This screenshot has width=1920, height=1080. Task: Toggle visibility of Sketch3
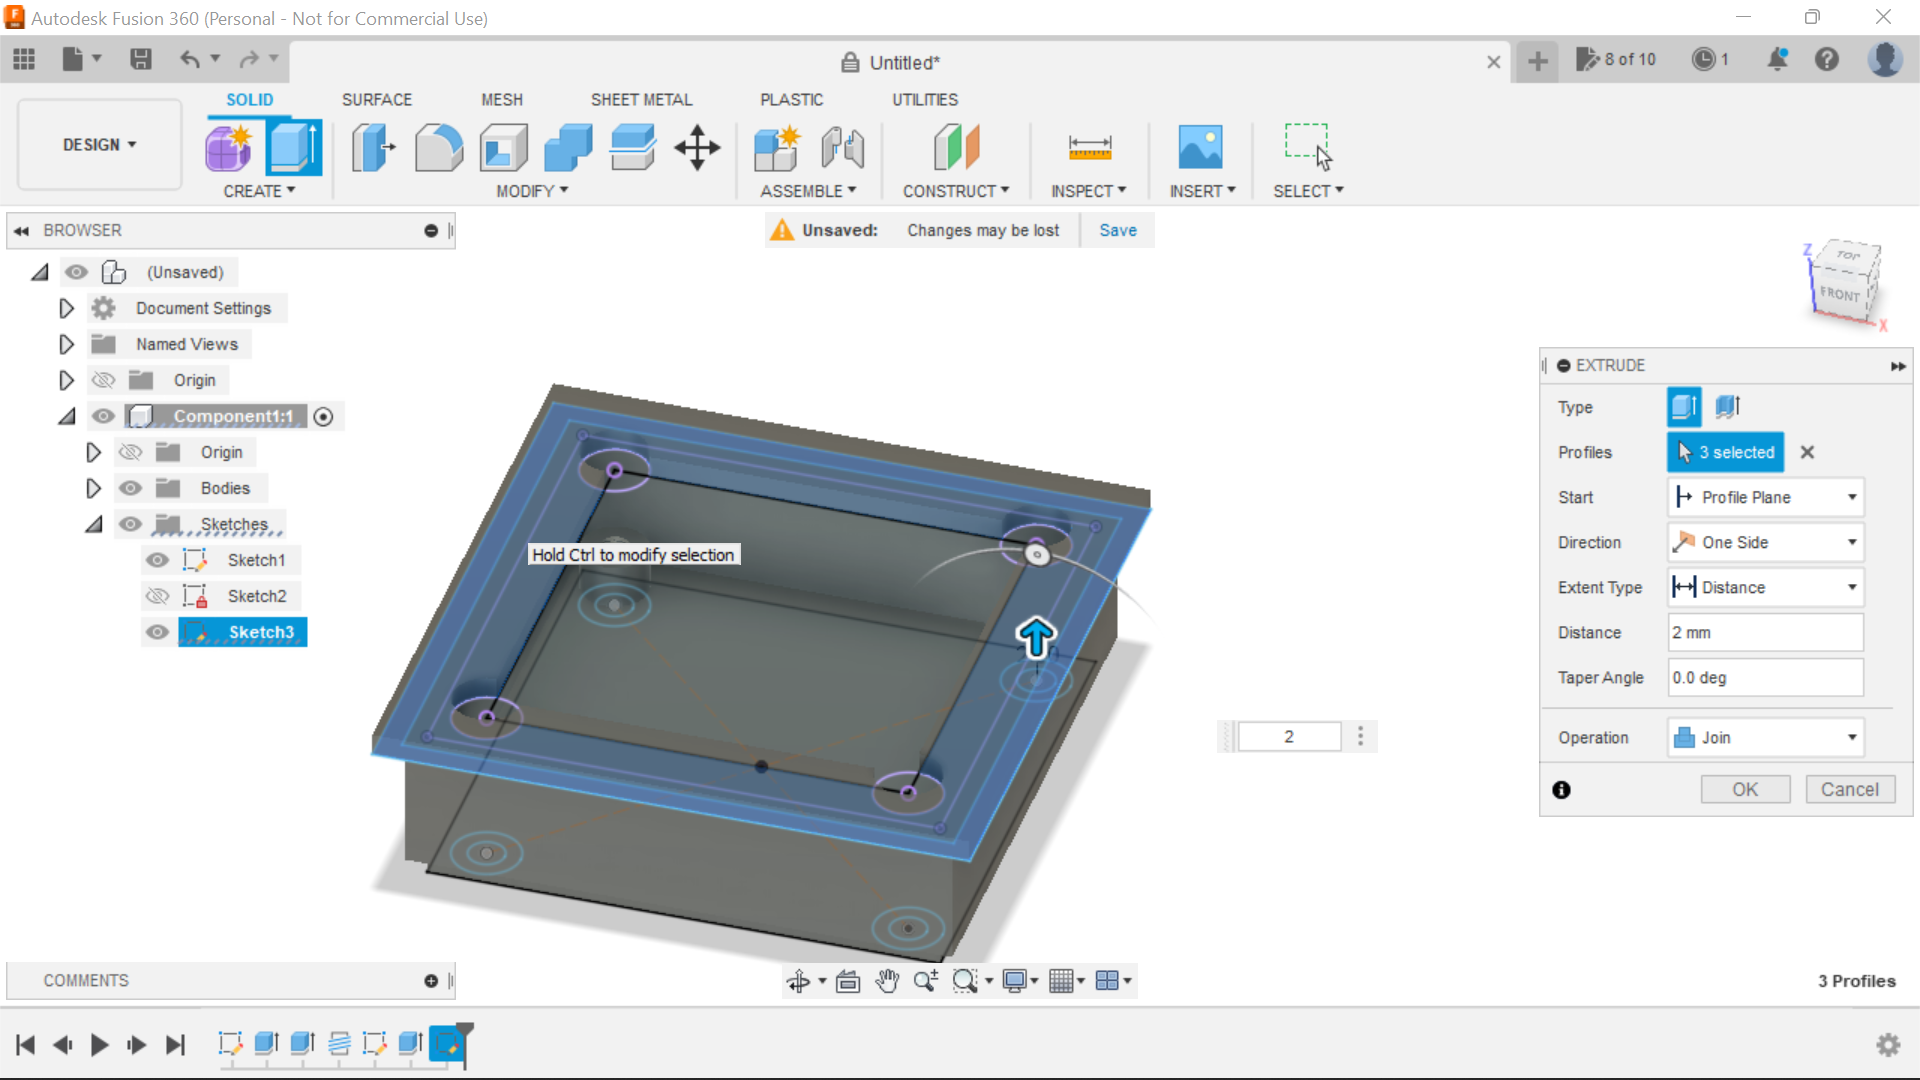coord(156,632)
